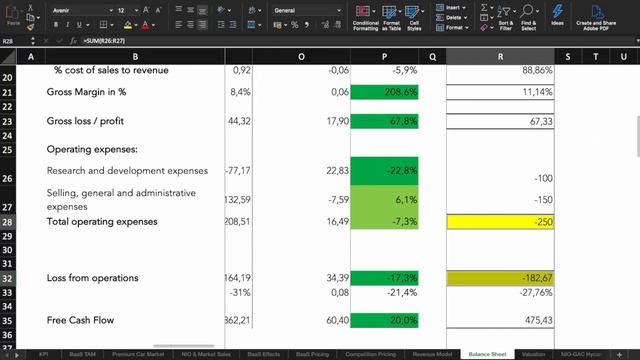The height and width of the screenshot is (360, 640).
Task: Decrease decimal places icon
Action: pos(338,25)
